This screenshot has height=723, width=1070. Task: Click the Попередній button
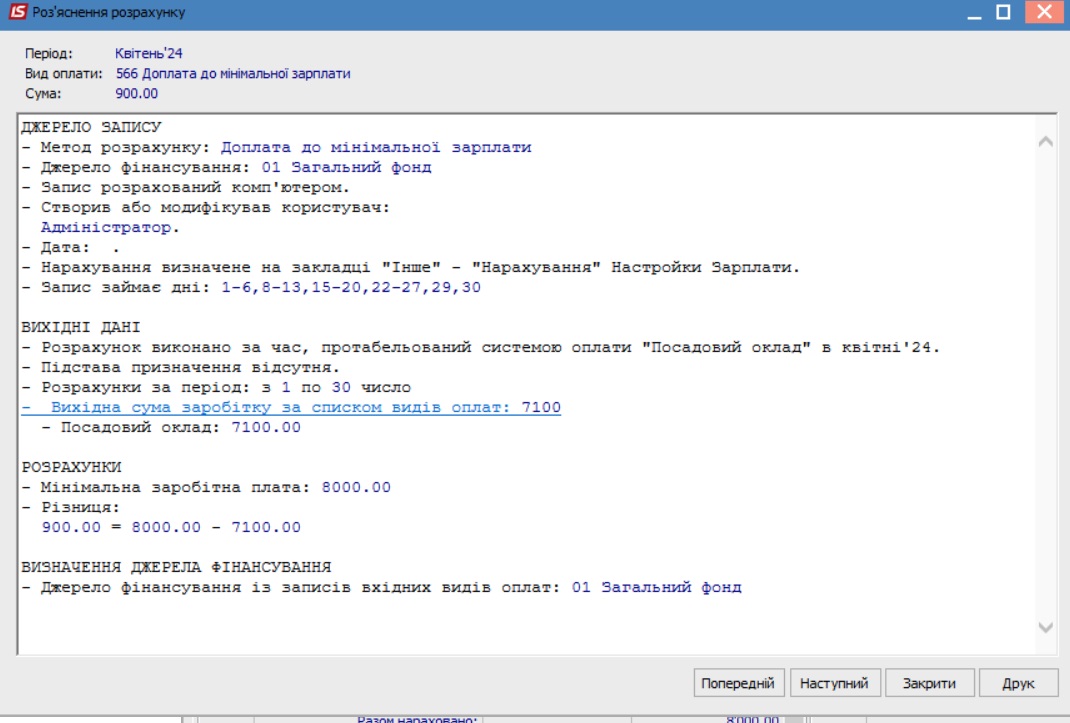point(738,683)
